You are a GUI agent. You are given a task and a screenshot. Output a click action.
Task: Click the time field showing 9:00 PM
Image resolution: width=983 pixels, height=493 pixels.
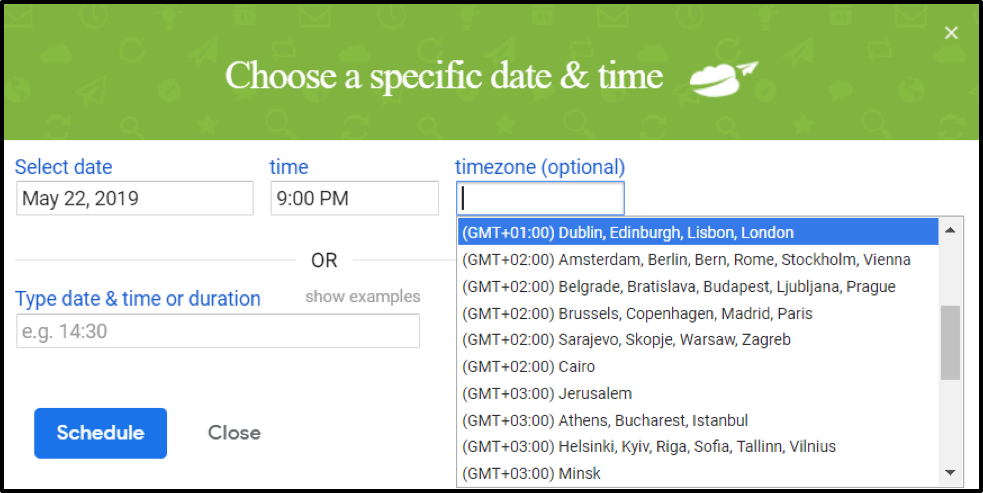click(x=354, y=198)
